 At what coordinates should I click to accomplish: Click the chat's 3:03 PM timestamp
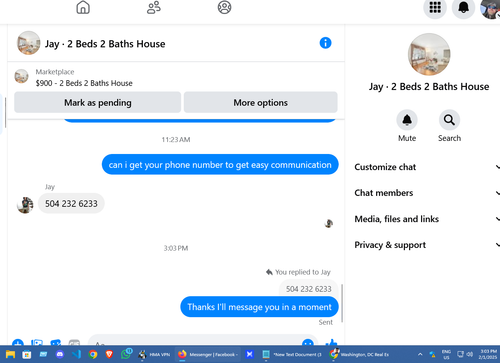176,248
